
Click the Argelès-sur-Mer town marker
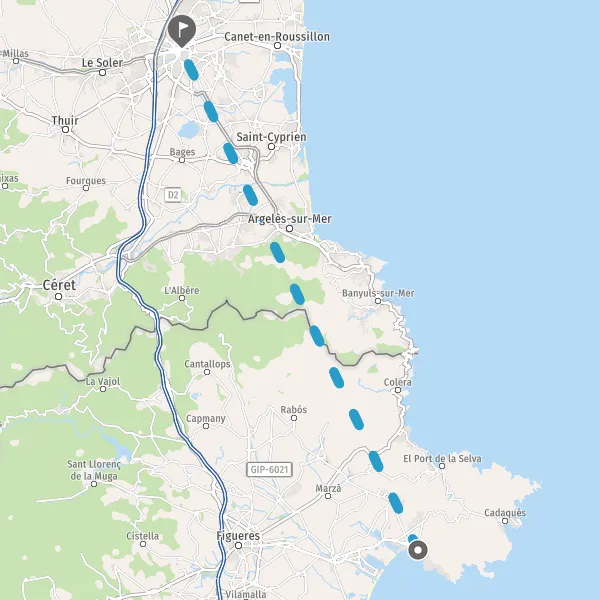[x=290, y=228]
